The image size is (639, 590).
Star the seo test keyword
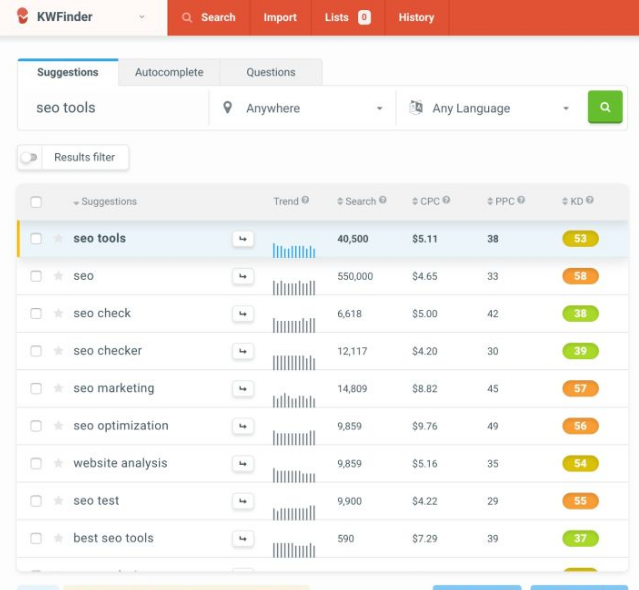coord(58,500)
